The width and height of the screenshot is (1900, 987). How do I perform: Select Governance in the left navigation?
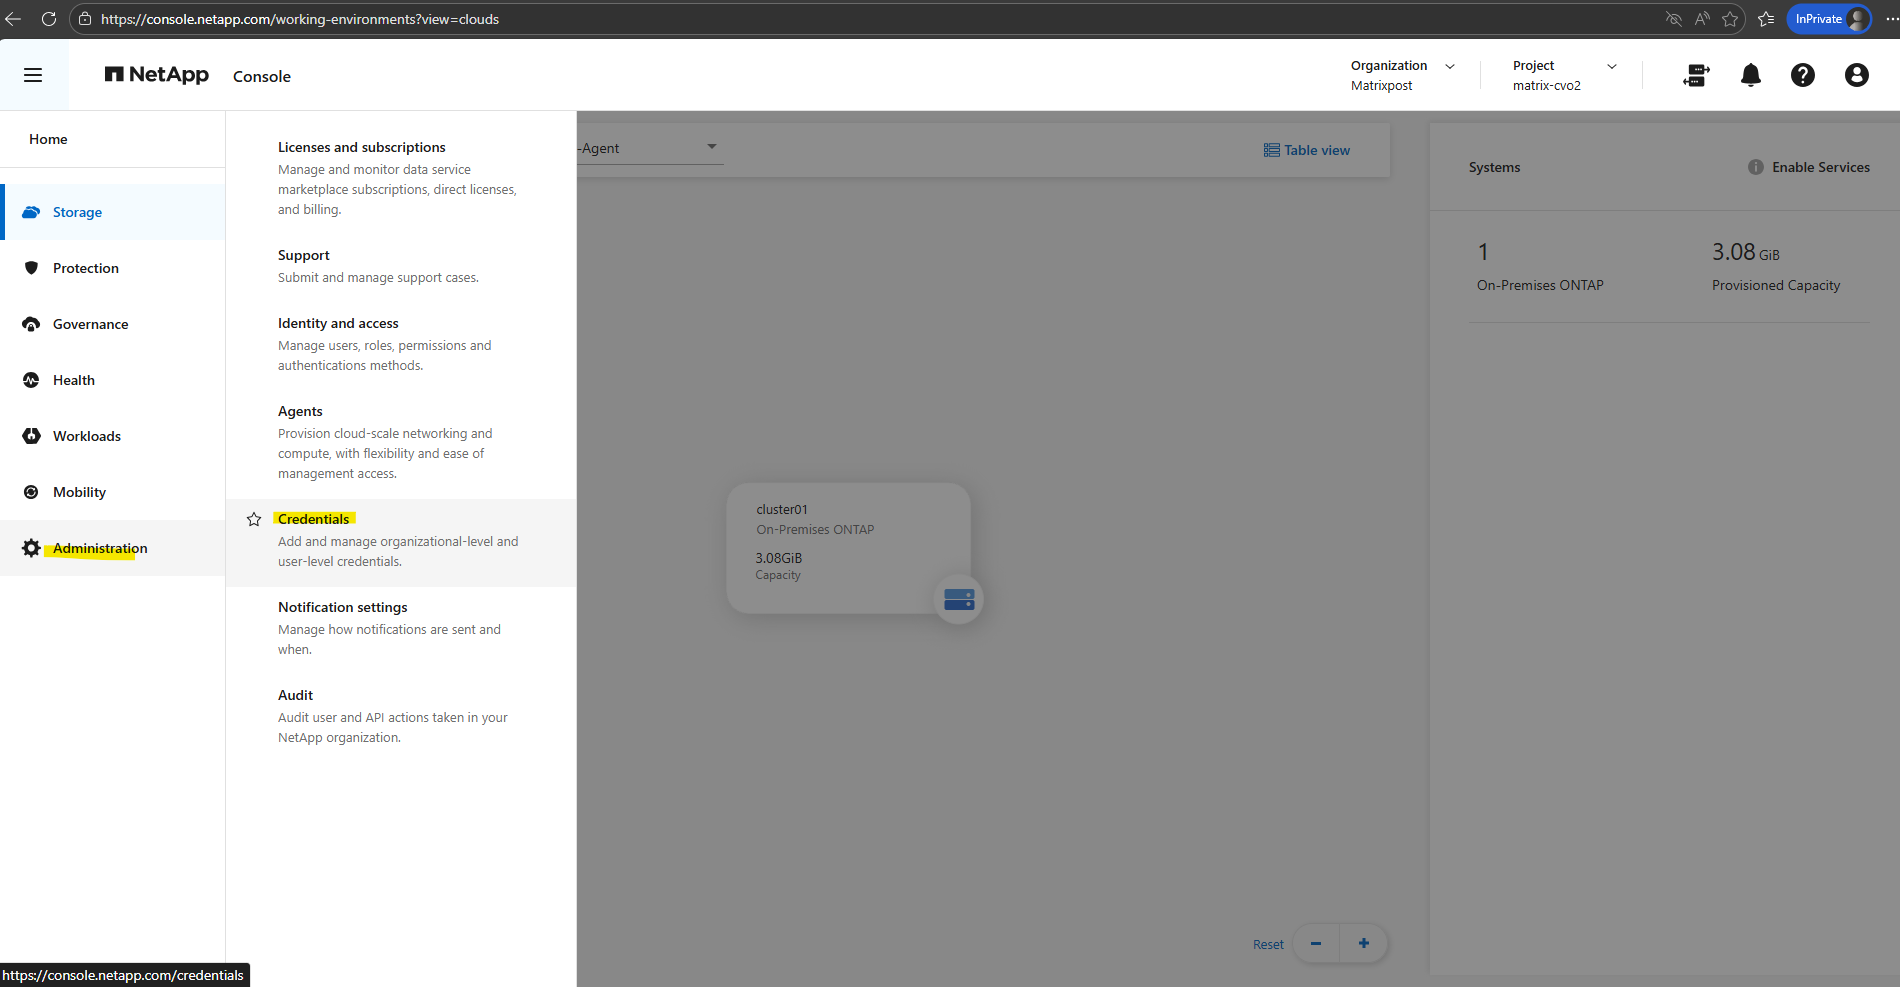[112, 324]
